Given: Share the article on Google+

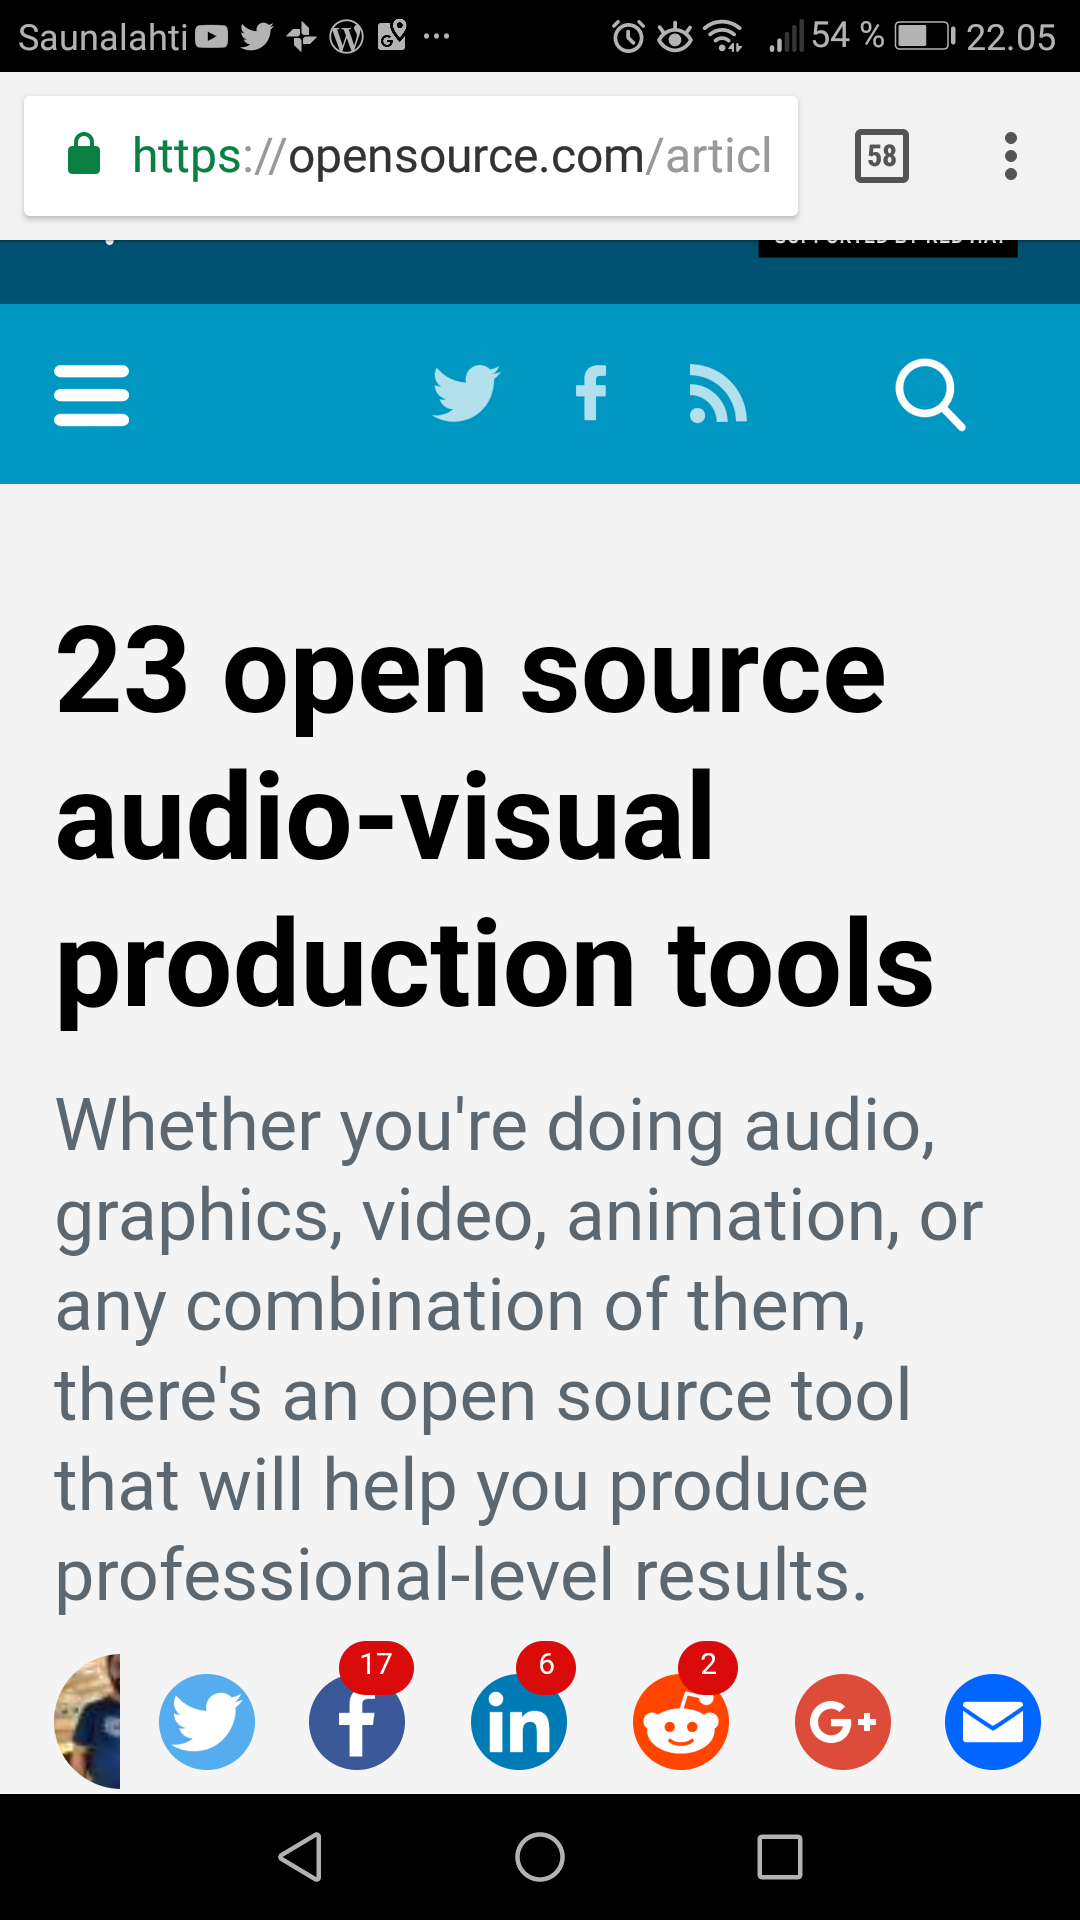Looking at the screenshot, I should (843, 1721).
